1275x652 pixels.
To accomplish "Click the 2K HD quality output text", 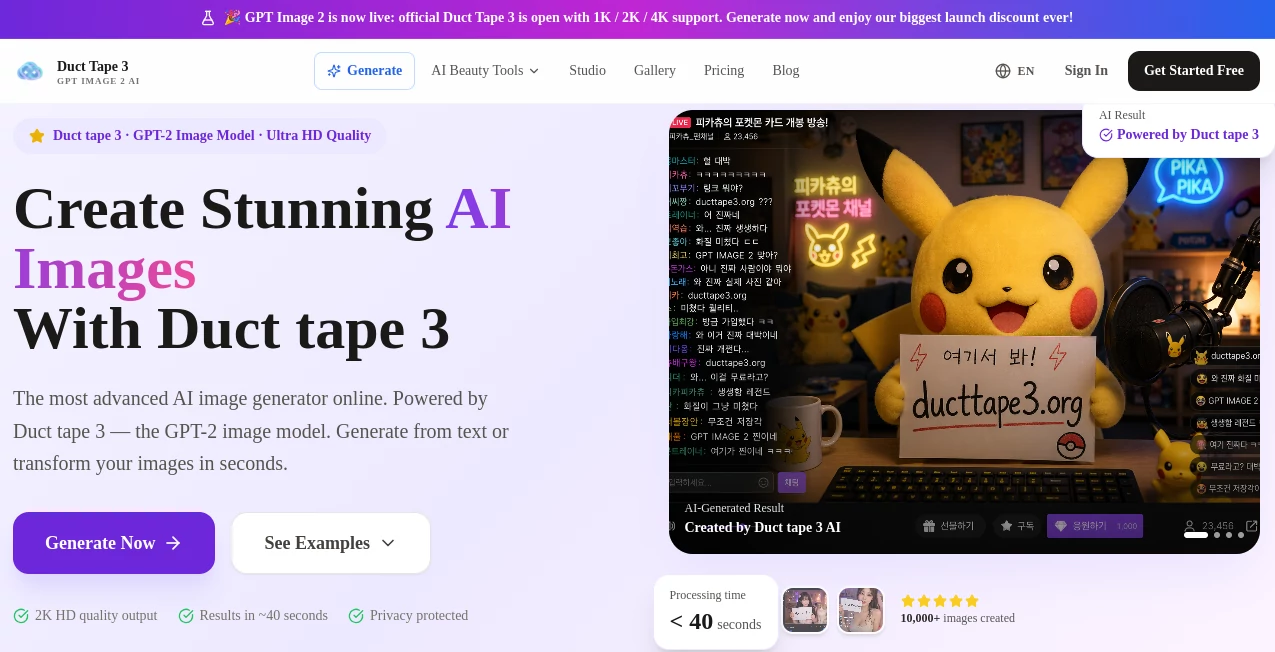I will (96, 616).
